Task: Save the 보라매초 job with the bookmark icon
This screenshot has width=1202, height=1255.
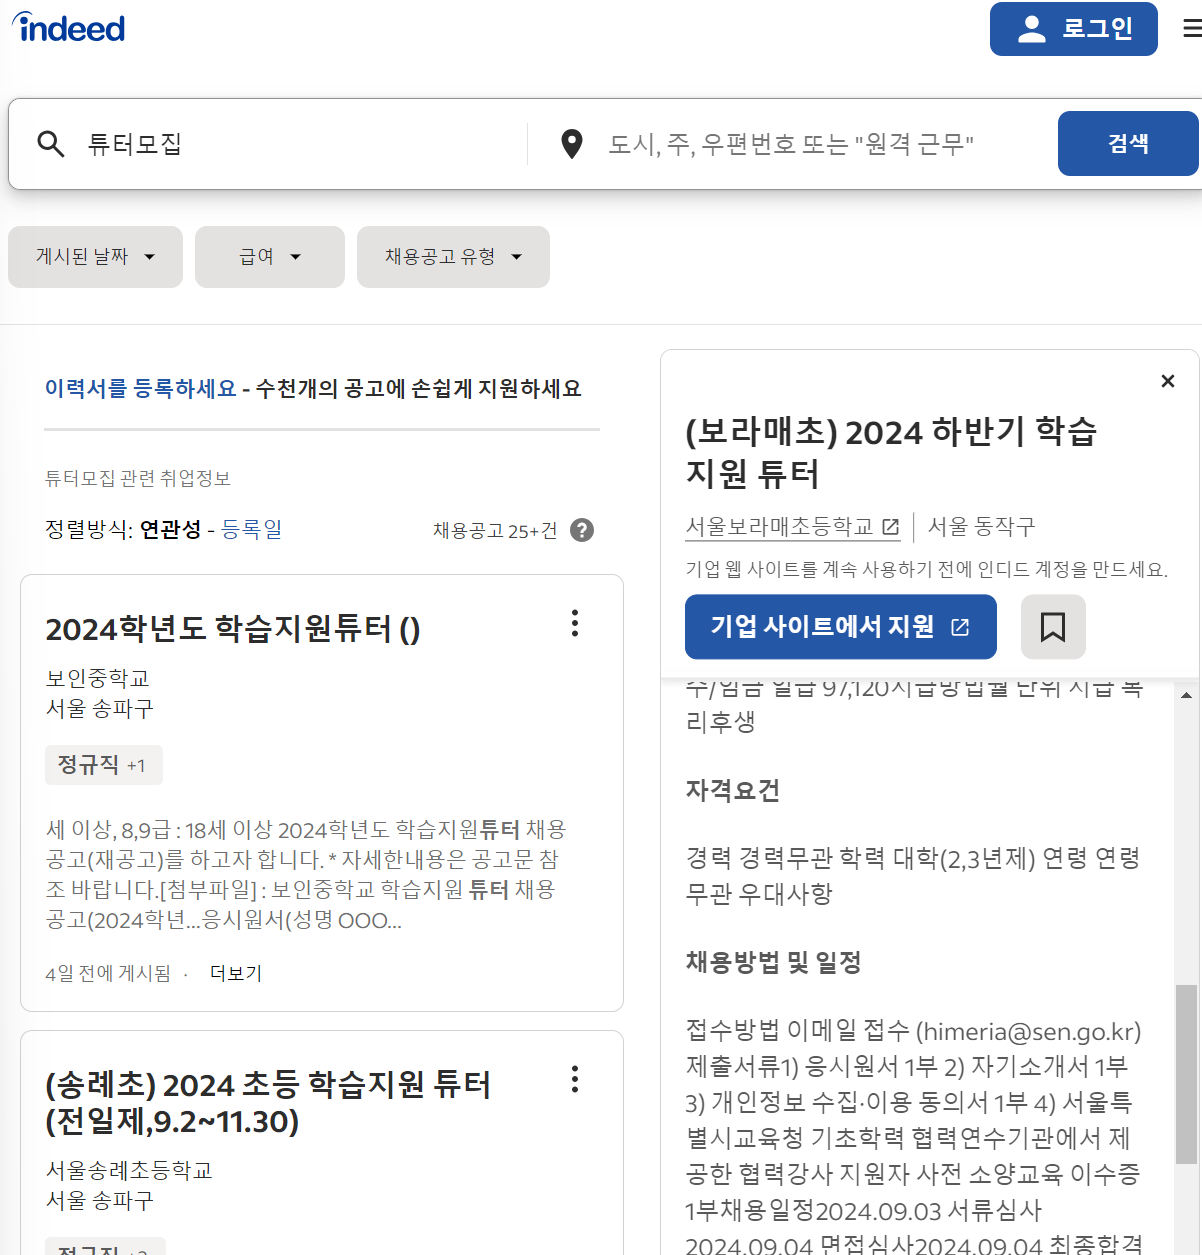Action: tap(1053, 627)
